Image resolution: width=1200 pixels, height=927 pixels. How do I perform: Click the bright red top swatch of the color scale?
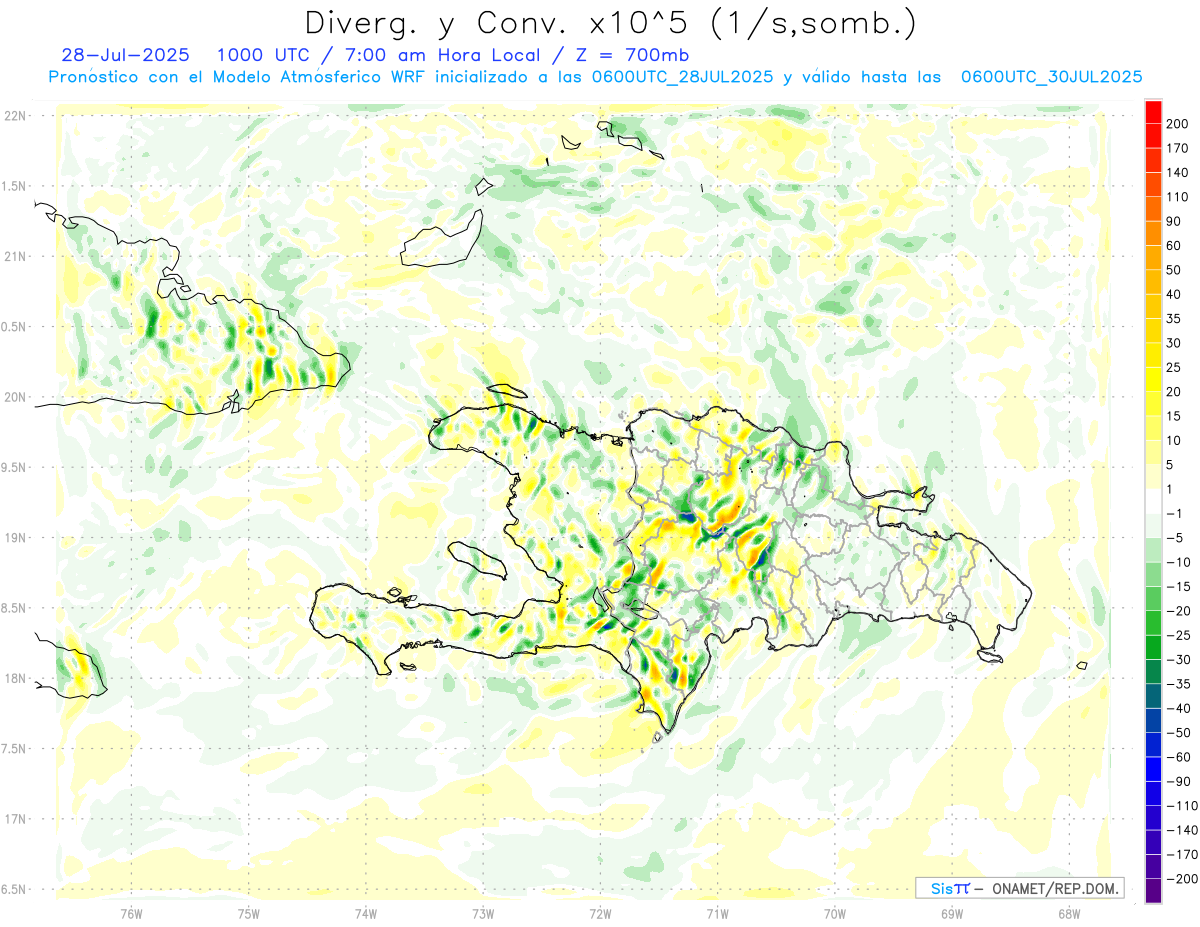(x=1153, y=111)
